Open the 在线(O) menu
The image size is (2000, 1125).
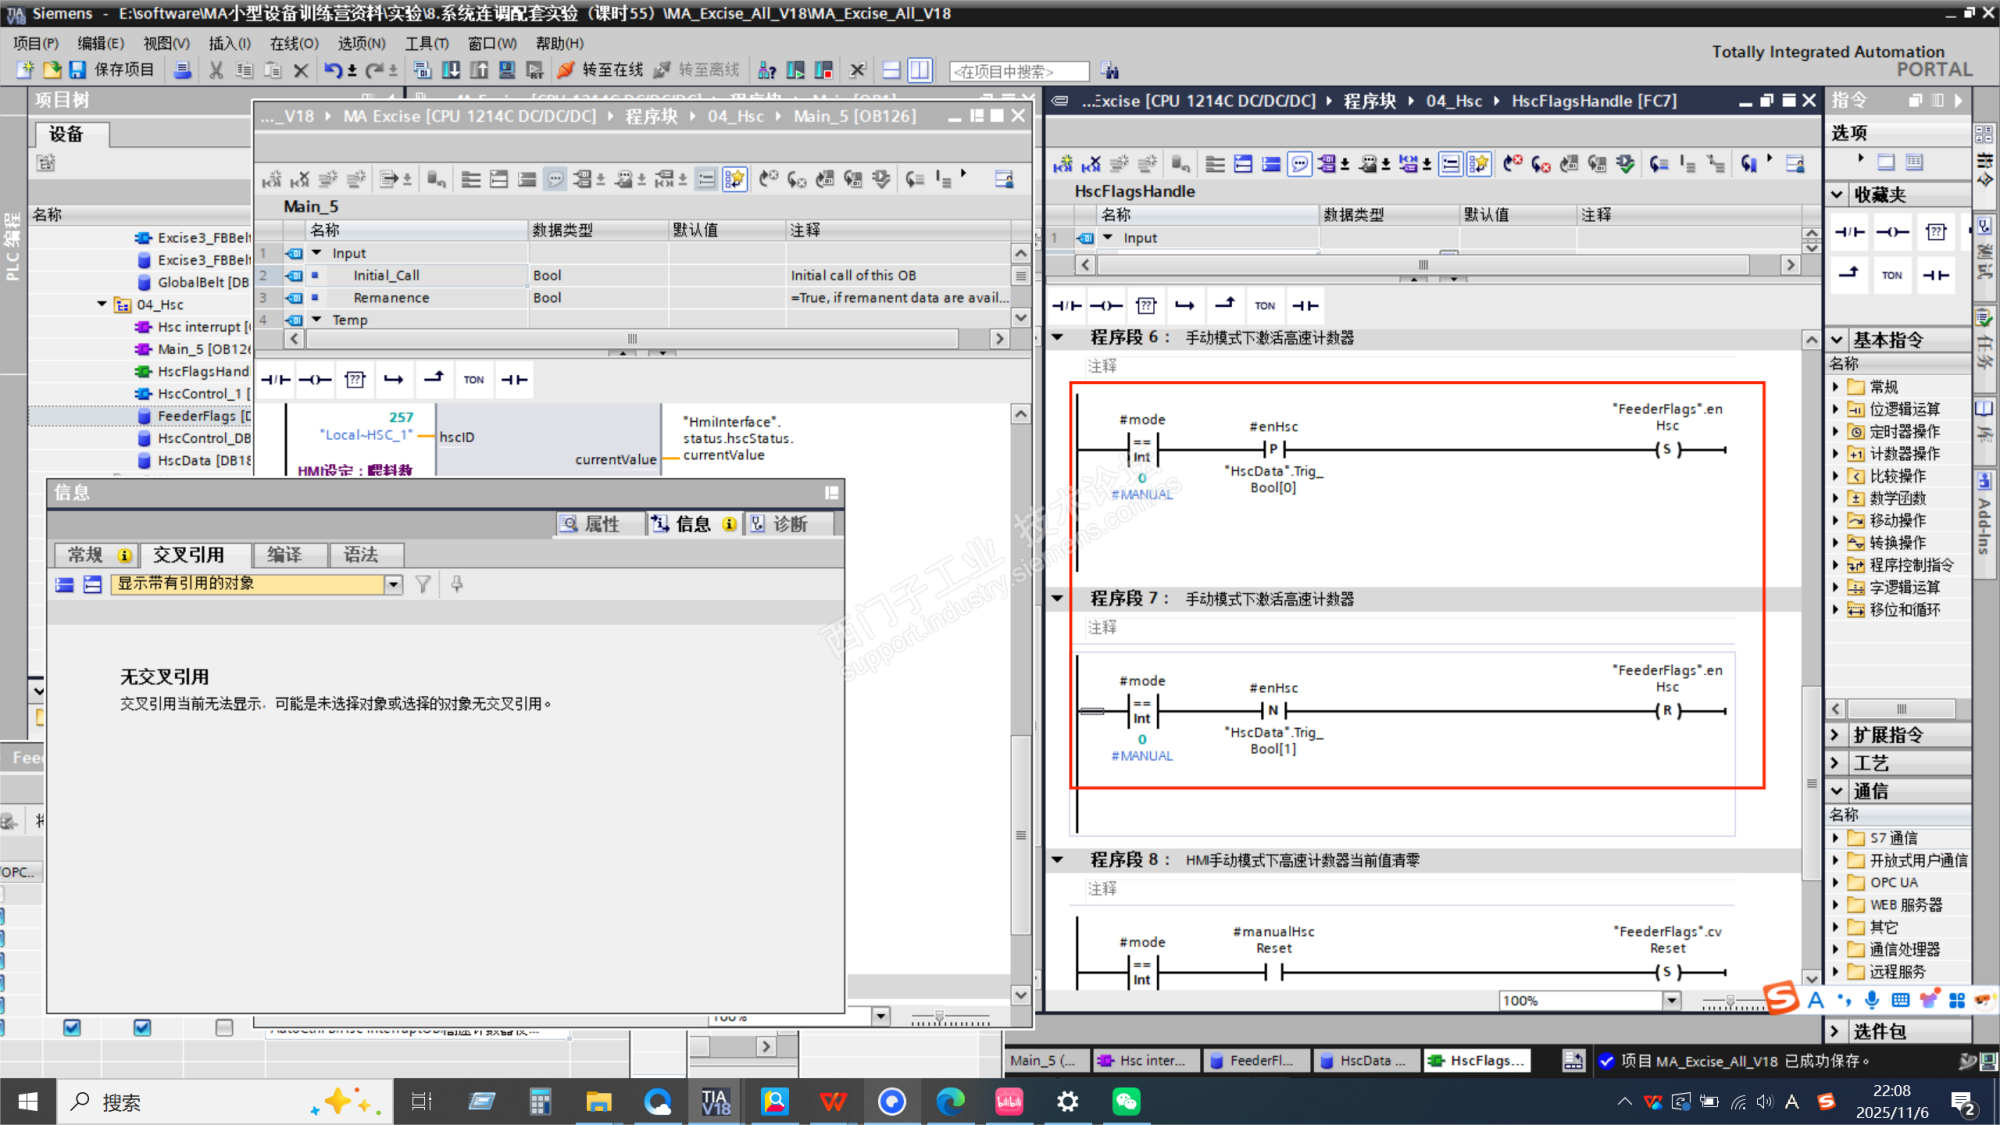[293, 43]
